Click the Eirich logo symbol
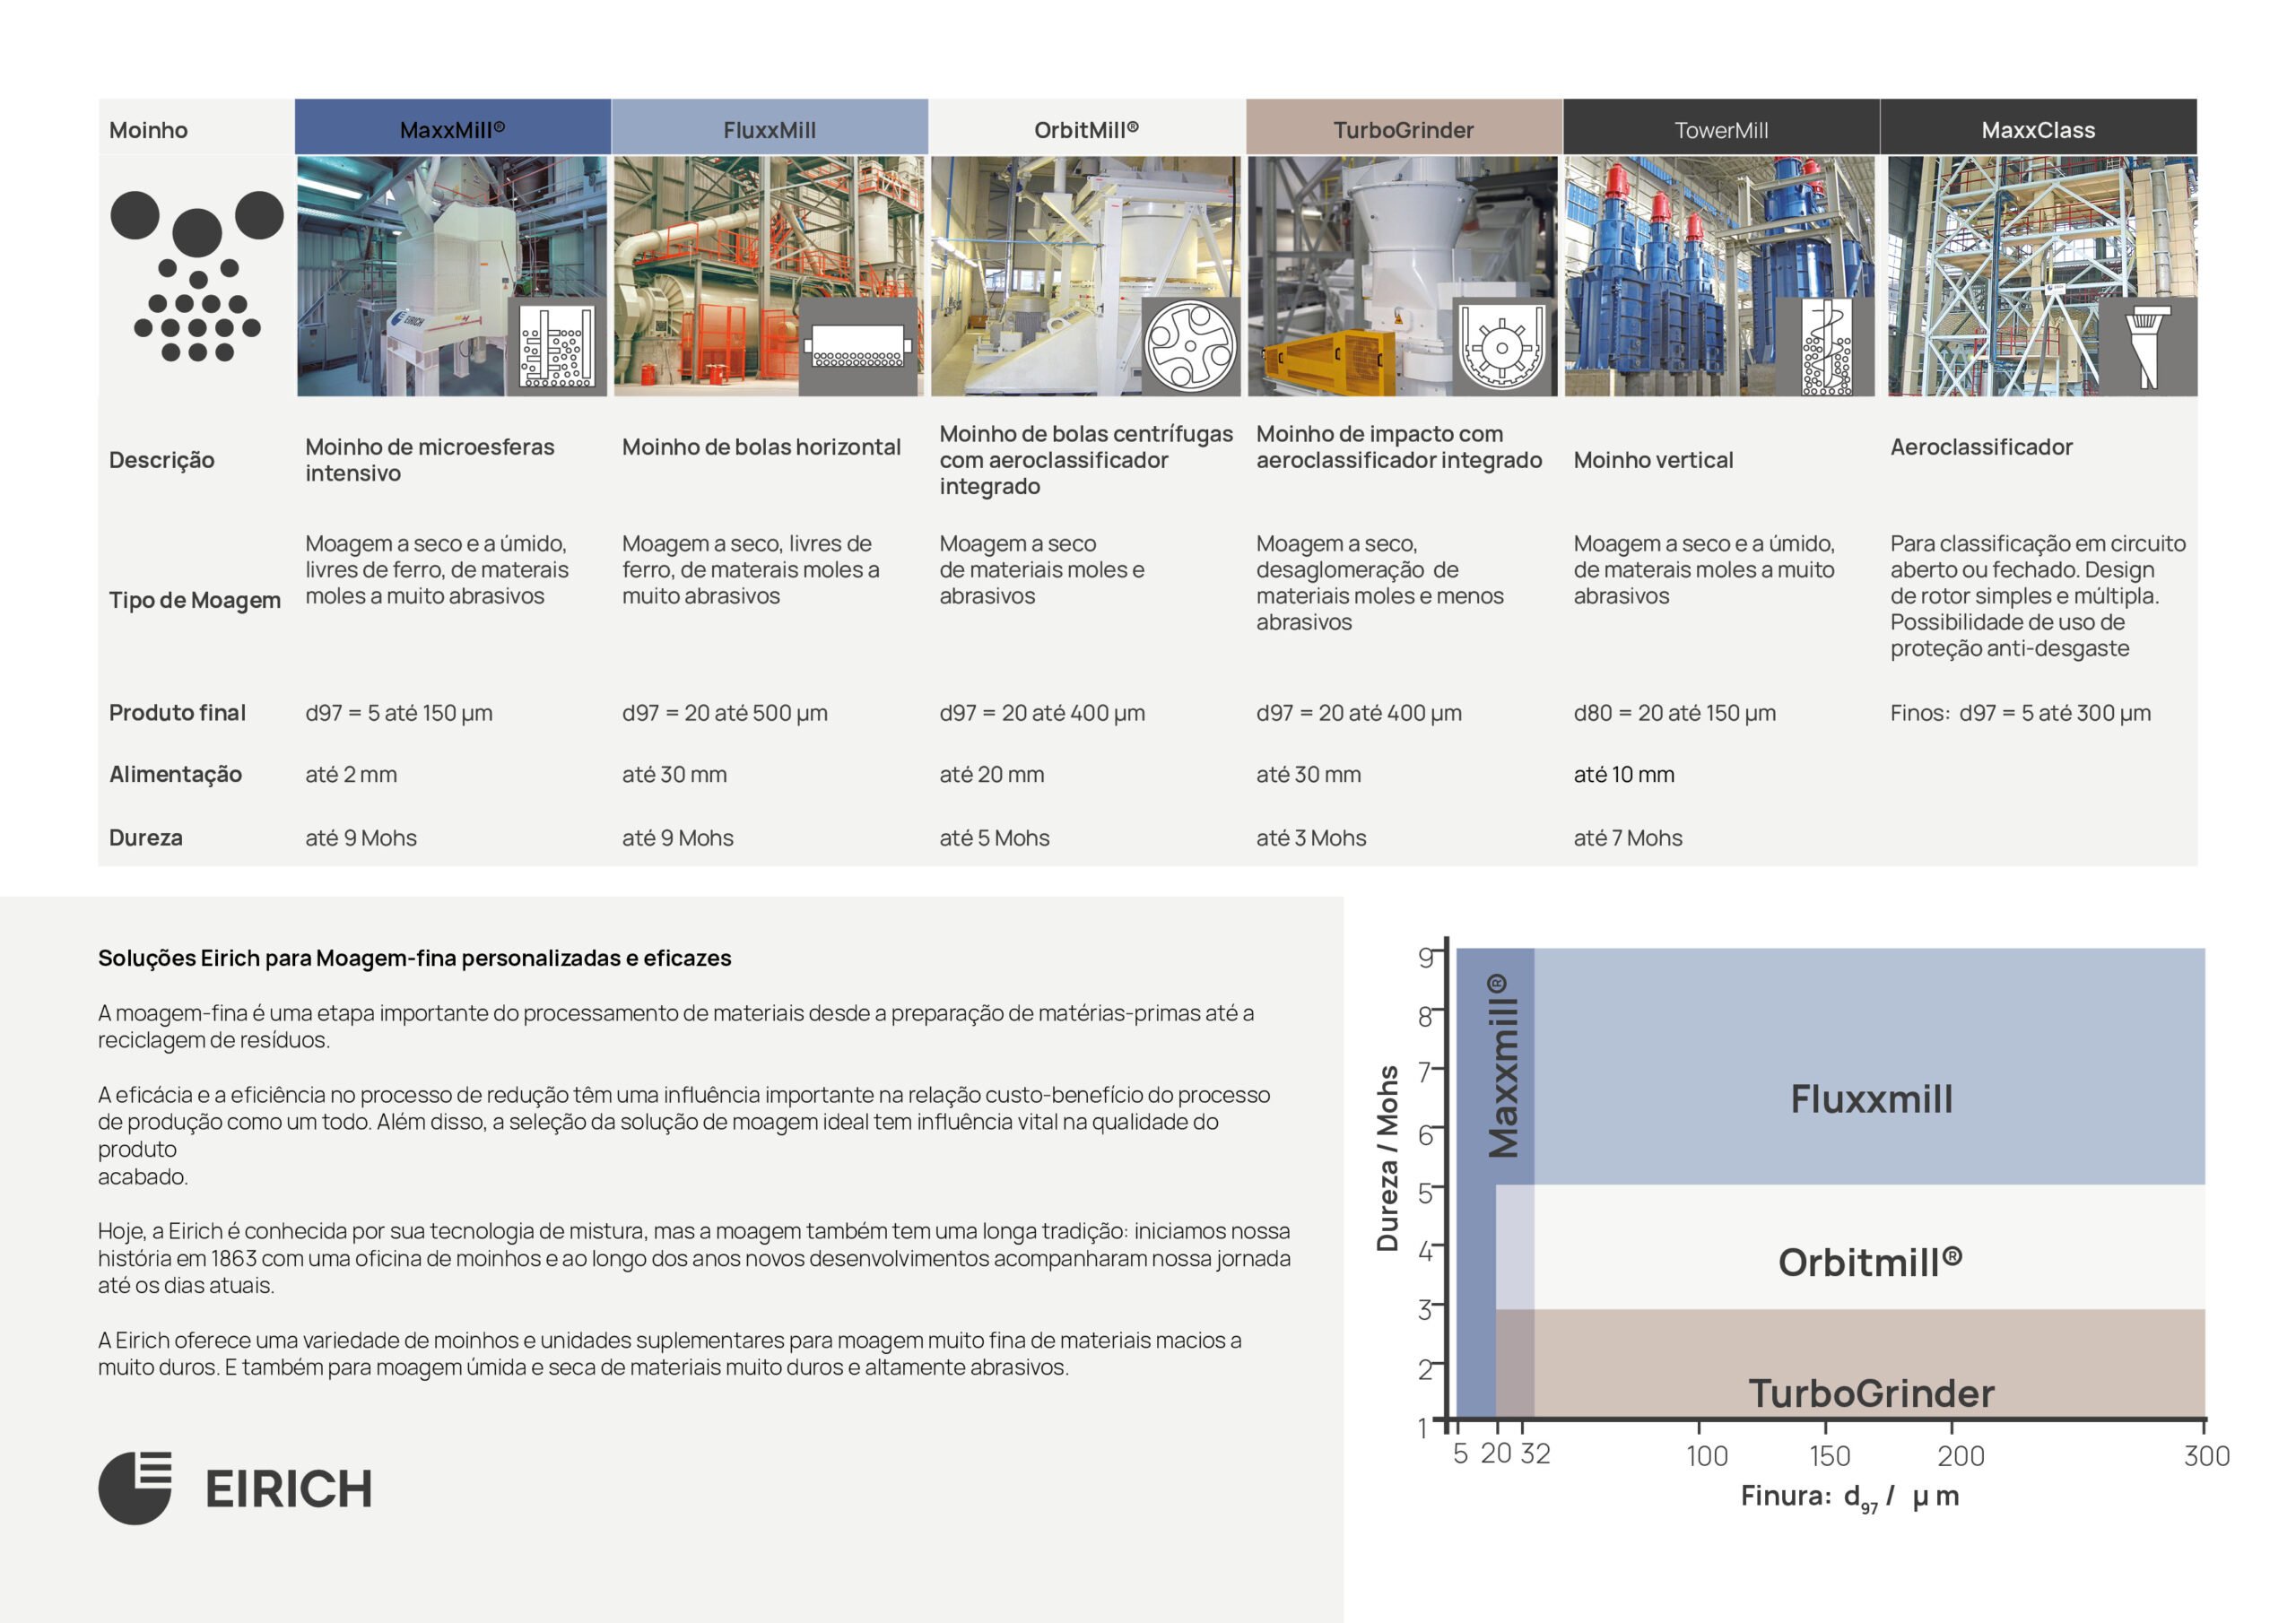Viewport: 2296px width, 1623px height. pos(135,1488)
